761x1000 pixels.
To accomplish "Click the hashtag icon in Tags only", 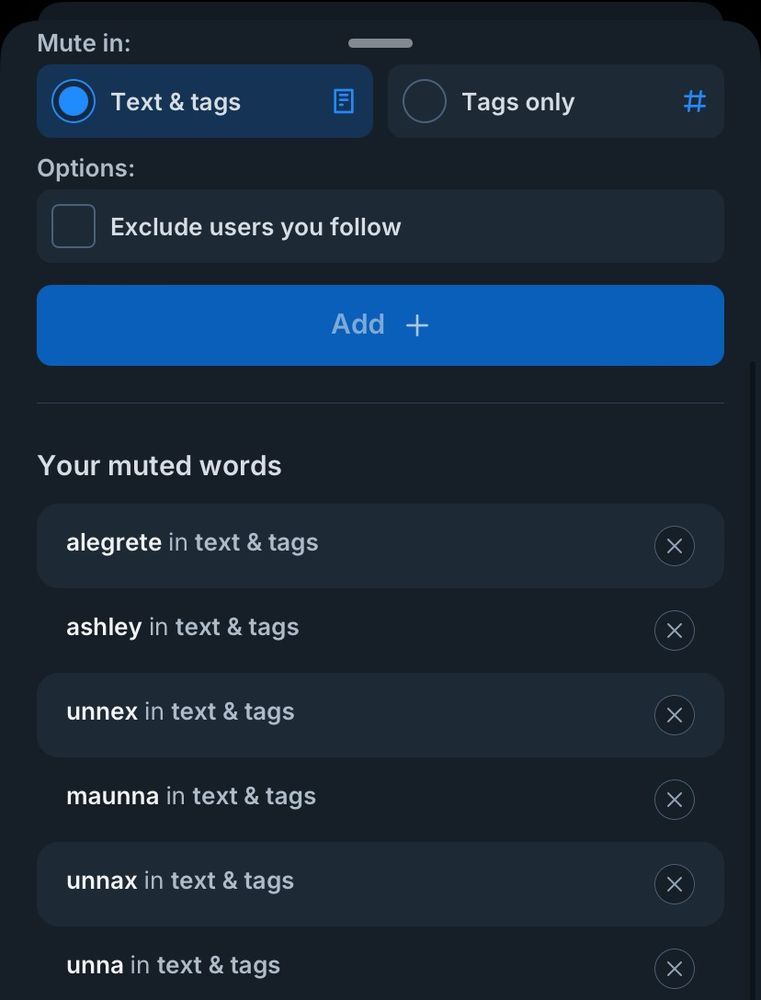I will click(x=694, y=102).
